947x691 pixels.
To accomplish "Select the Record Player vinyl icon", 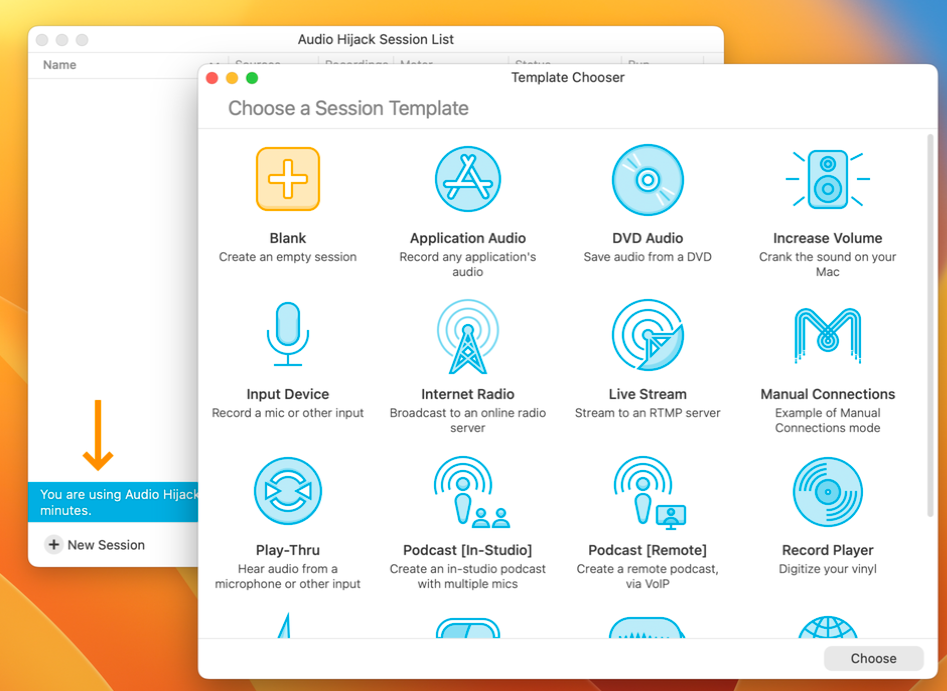I will (x=827, y=492).
